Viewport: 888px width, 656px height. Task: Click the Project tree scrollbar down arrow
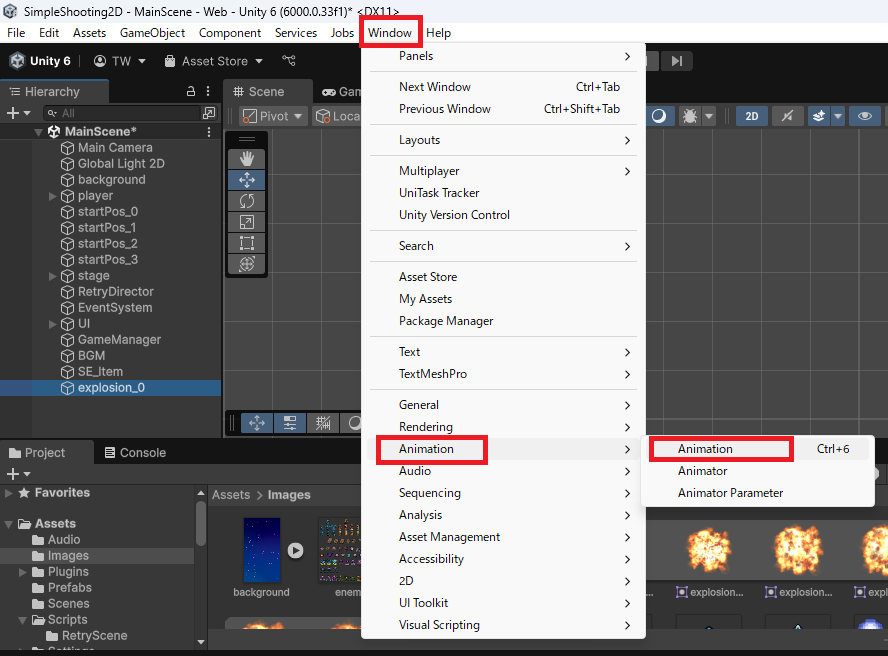200,642
